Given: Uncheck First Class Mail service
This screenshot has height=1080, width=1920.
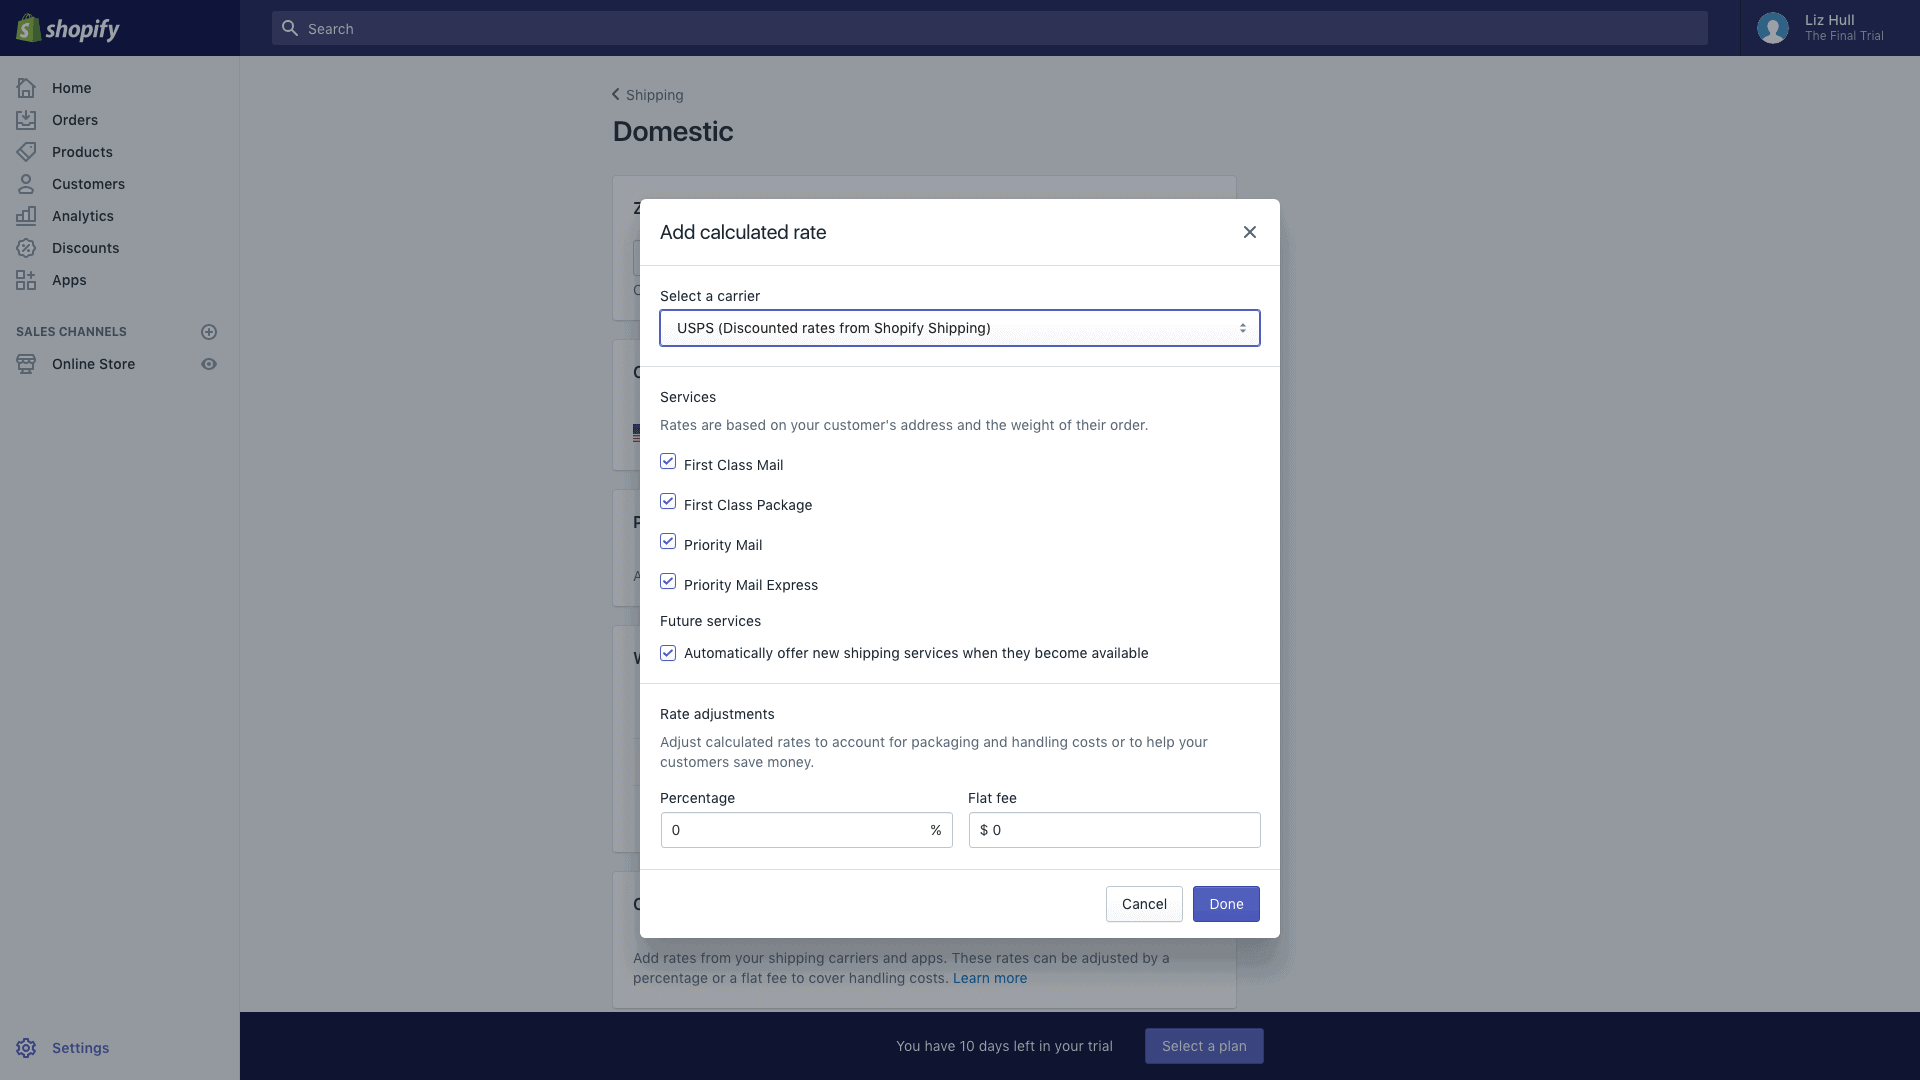Looking at the screenshot, I should pyautogui.click(x=668, y=462).
